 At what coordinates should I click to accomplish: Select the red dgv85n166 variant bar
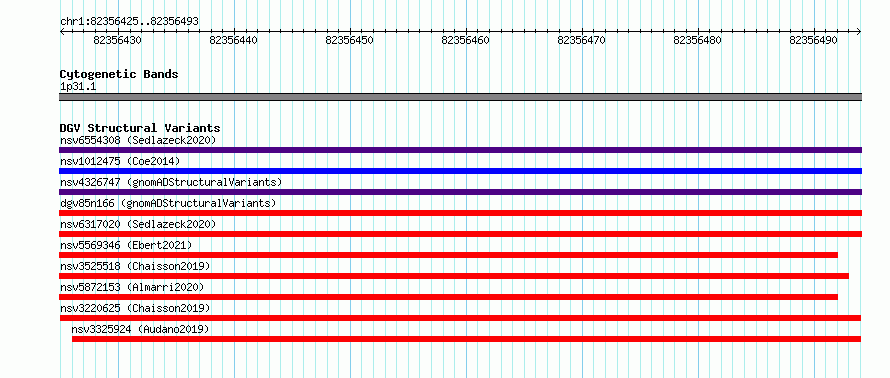click(460, 213)
